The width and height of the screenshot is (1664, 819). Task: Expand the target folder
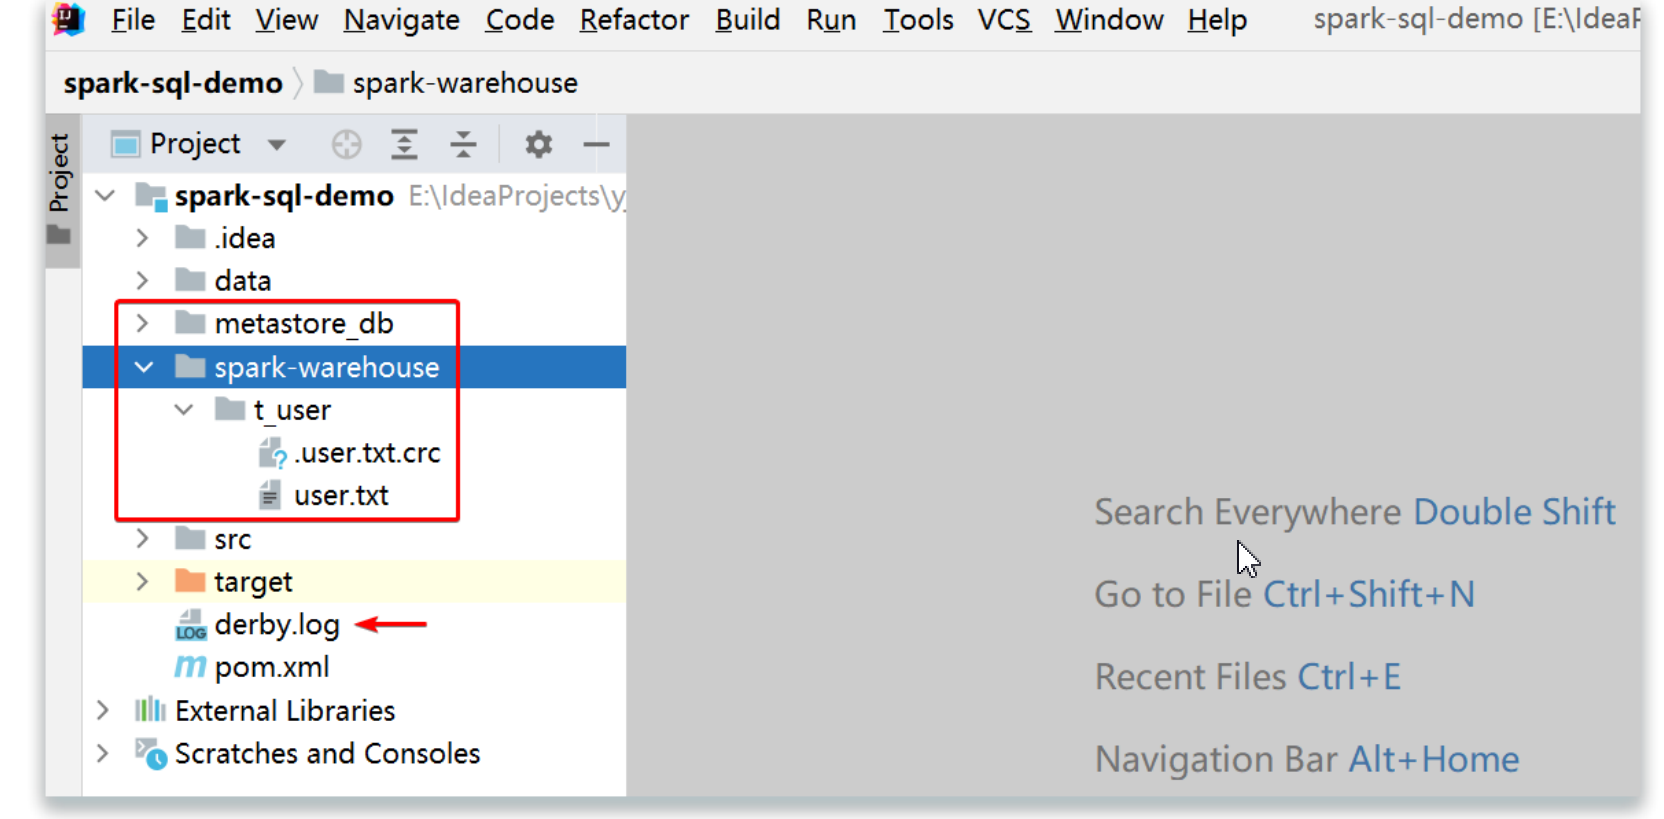coord(143,582)
